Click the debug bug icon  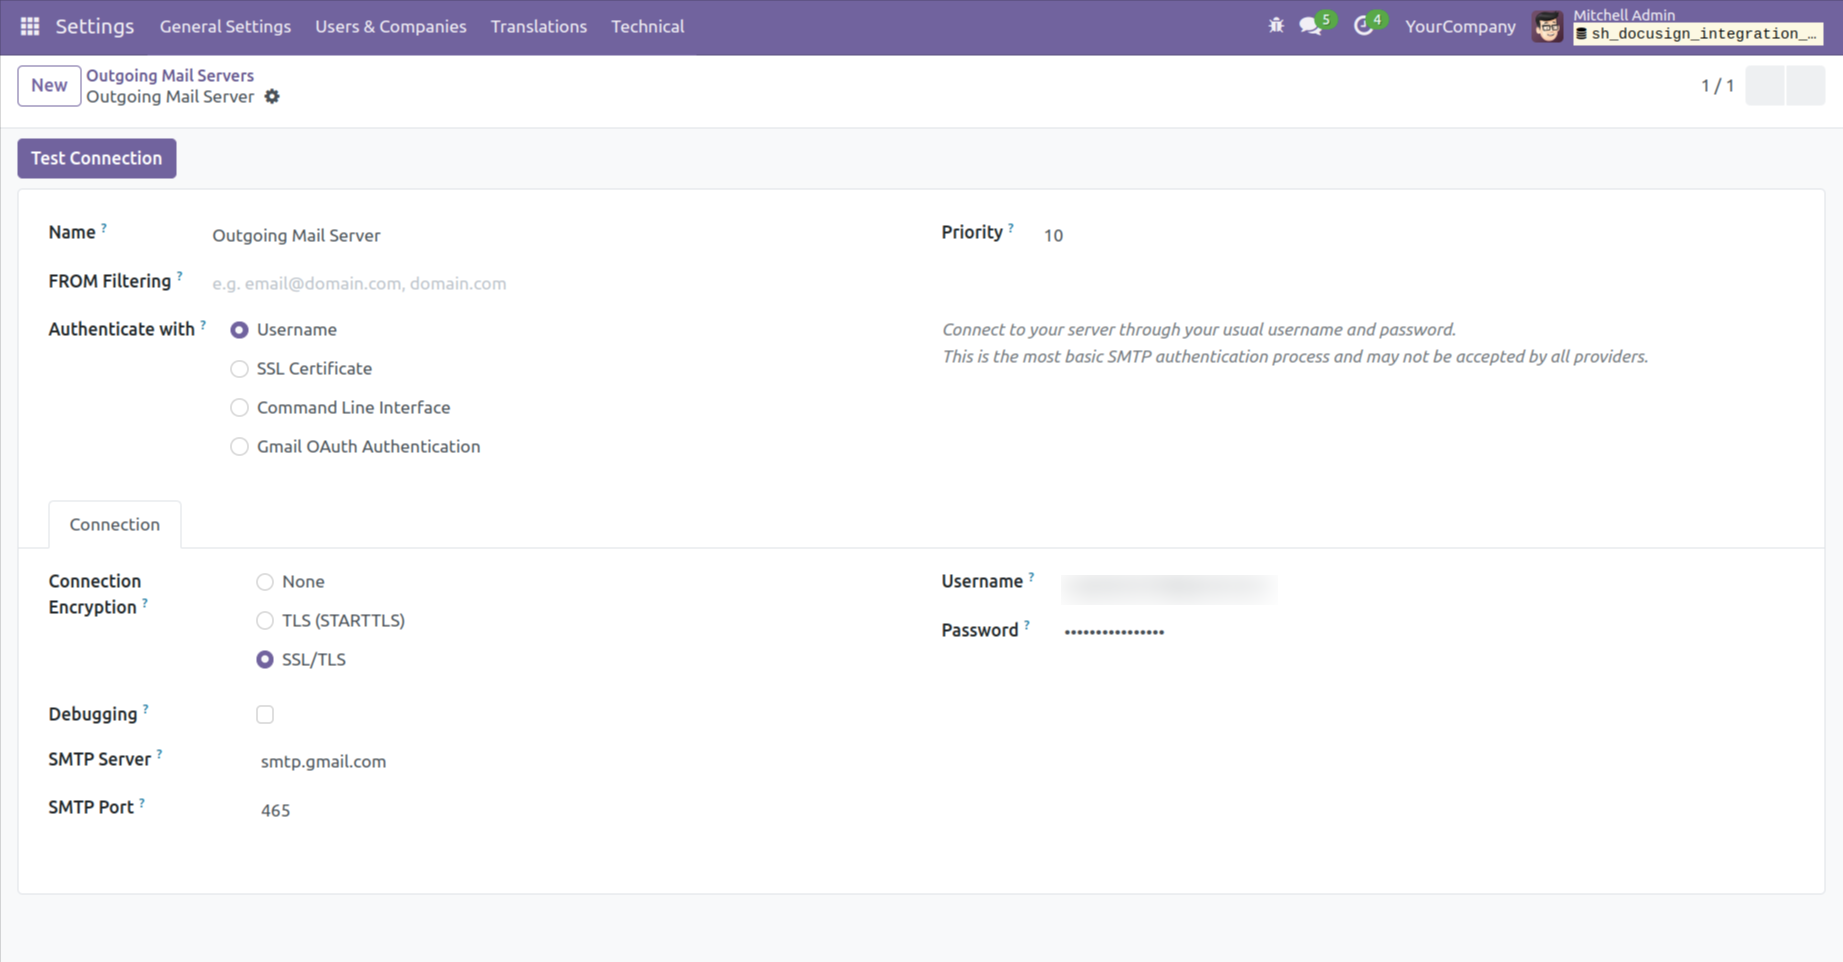[x=1276, y=26]
